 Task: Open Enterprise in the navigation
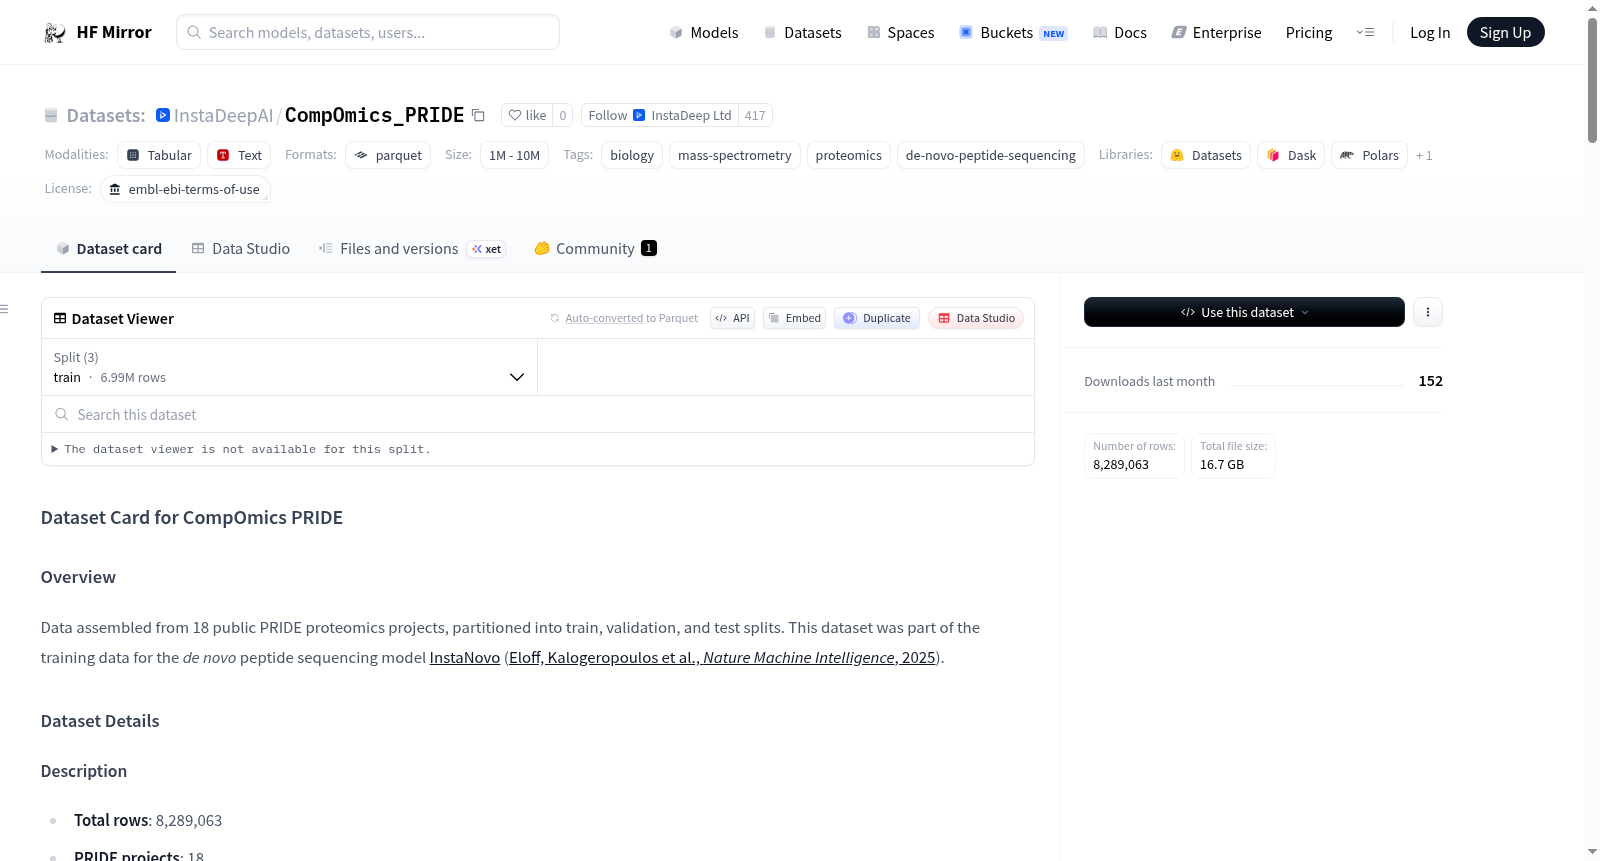click(x=1216, y=32)
